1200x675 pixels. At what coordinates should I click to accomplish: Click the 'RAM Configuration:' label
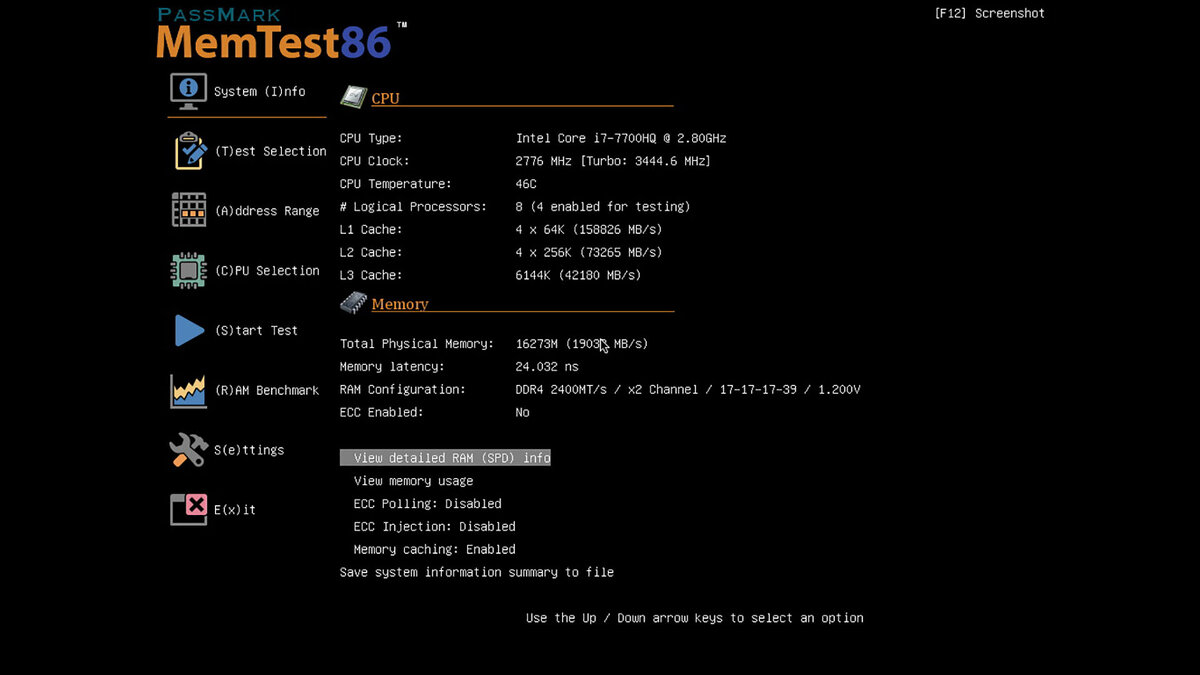(x=403, y=390)
